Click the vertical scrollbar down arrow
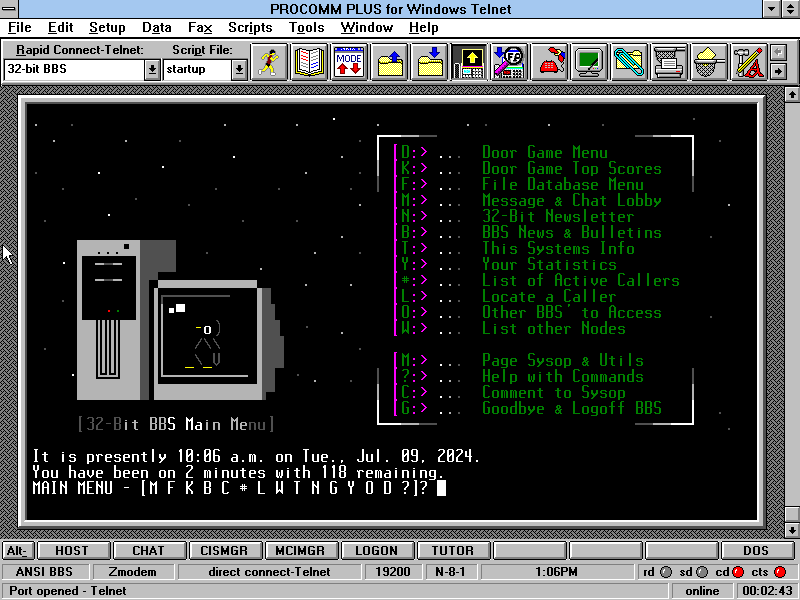 coord(792,530)
